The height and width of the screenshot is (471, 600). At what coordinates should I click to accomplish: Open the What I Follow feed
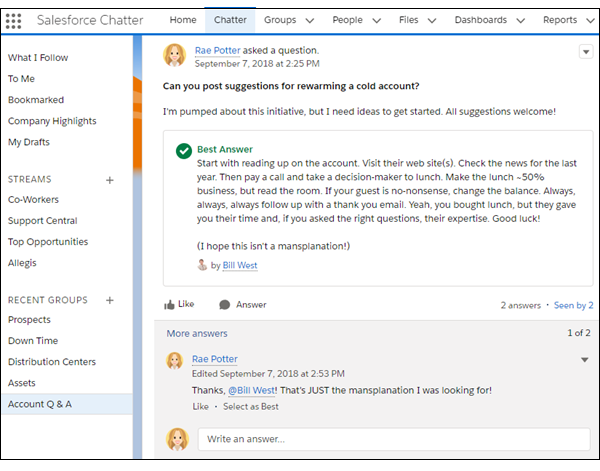coord(38,58)
